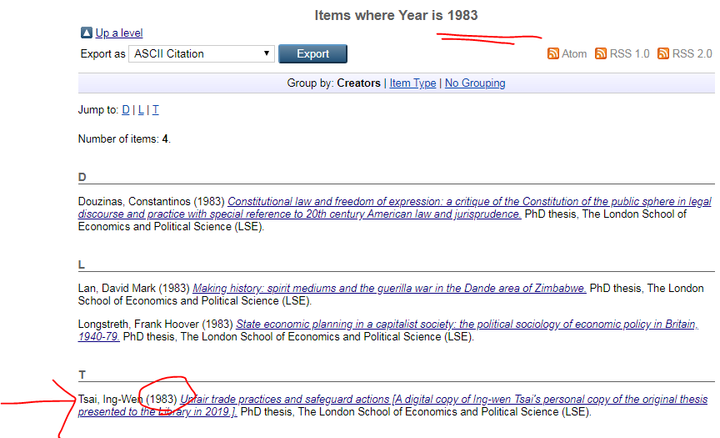Open Longstreth State economic planning thesis

coord(388,331)
